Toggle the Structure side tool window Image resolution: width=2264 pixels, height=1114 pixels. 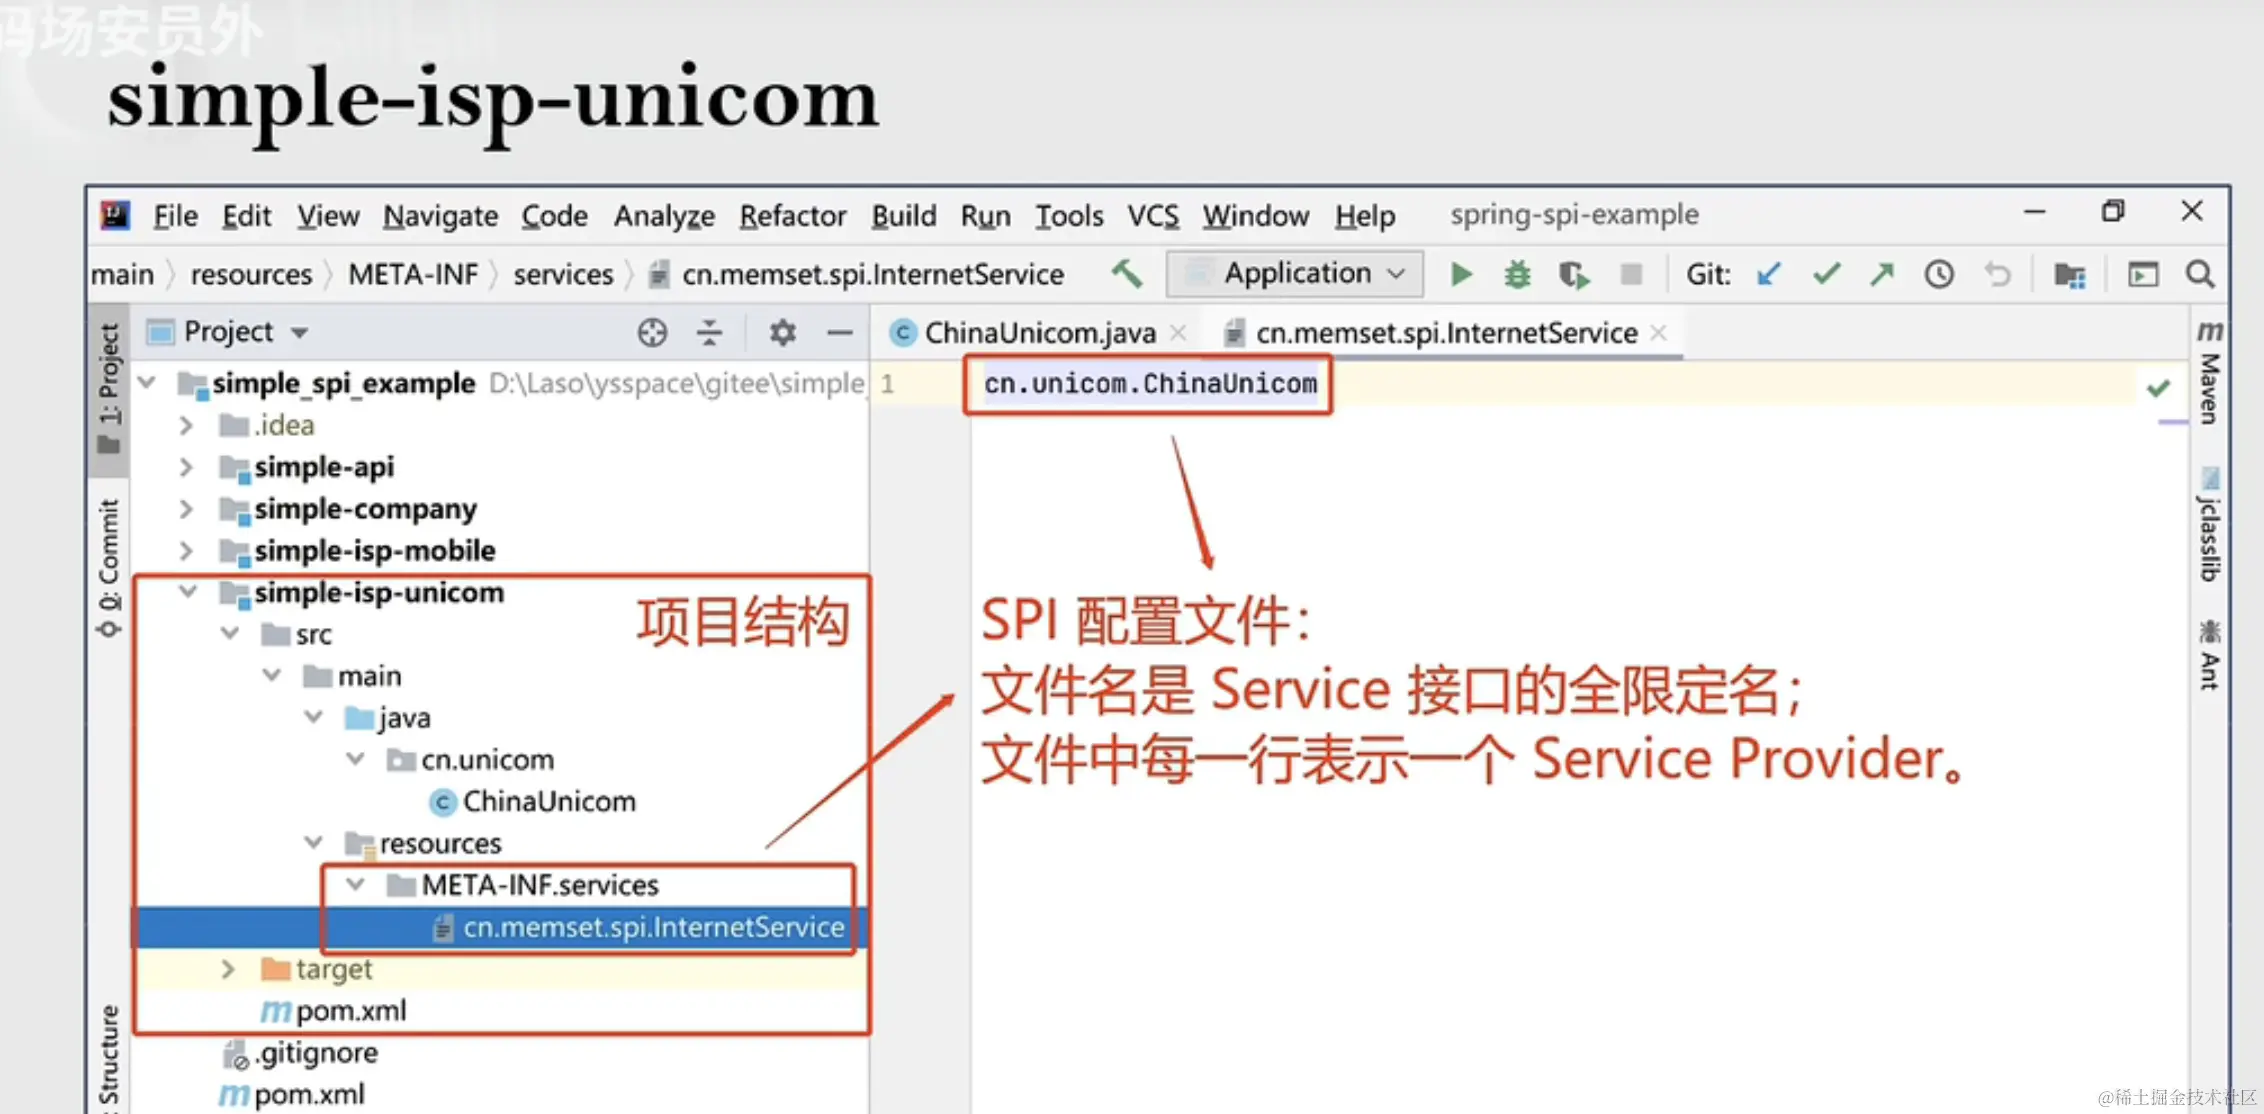[x=109, y=1055]
